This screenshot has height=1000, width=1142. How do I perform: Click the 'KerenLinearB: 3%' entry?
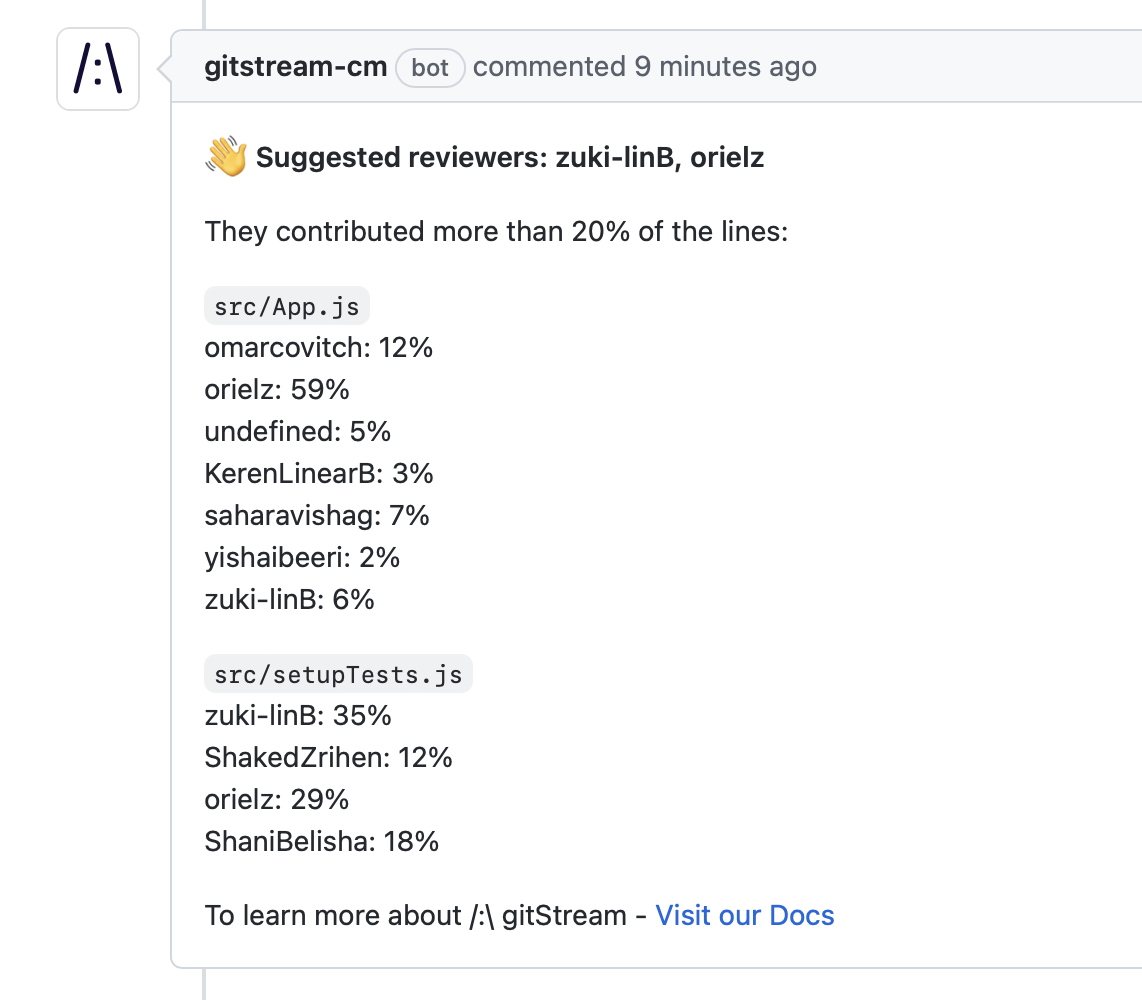pos(319,473)
